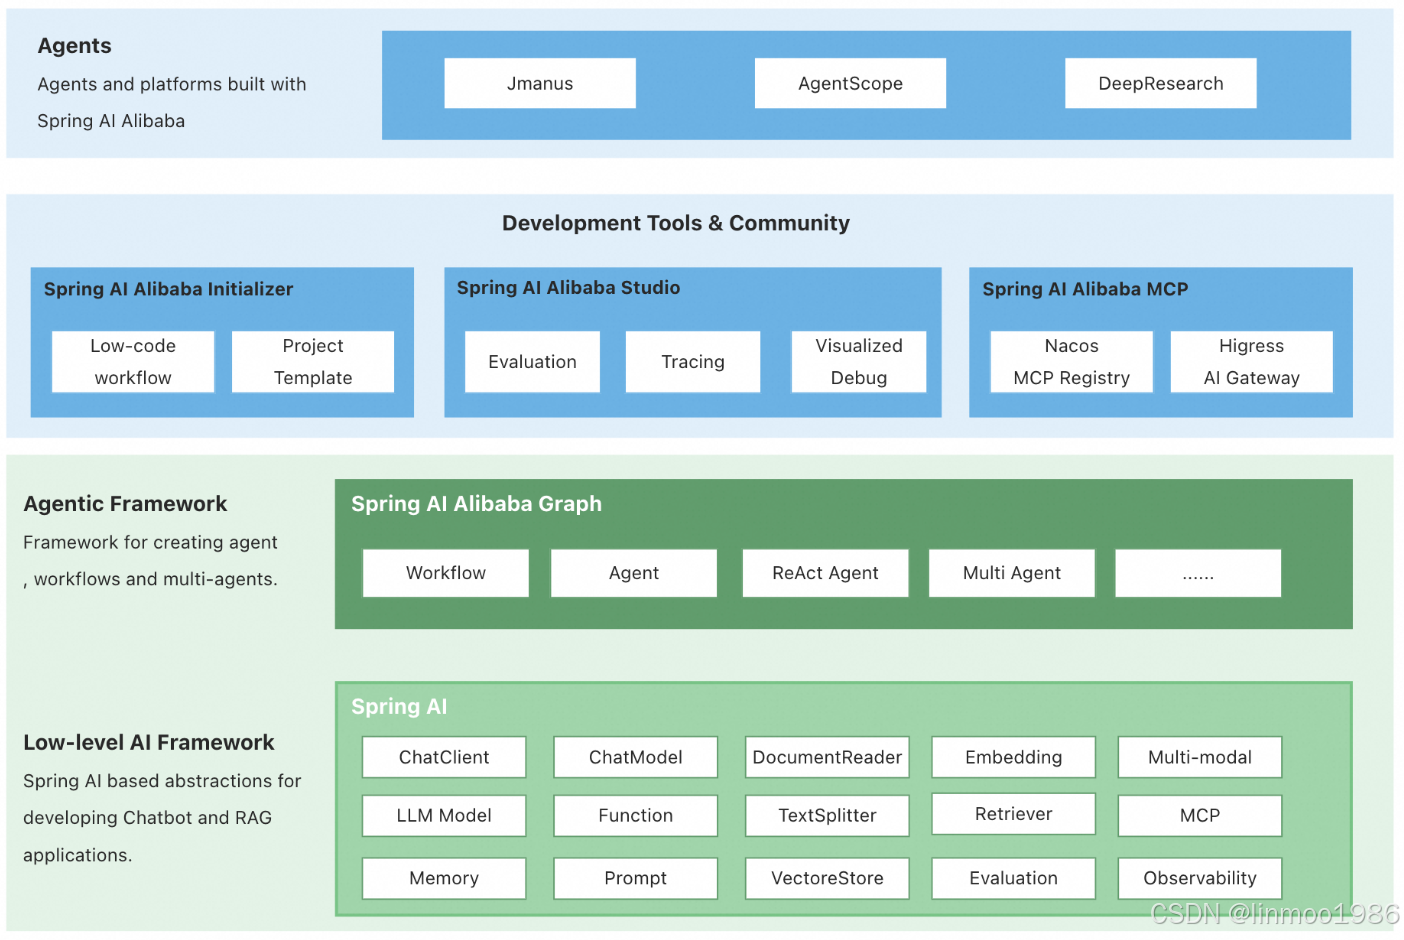
Task: Click the Observability box
Action: pos(1200,878)
